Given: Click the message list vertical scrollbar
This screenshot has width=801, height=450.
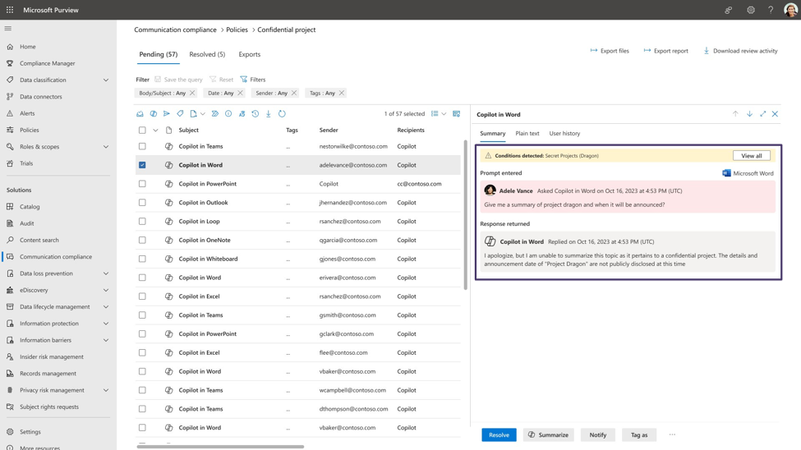Looking at the screenshot, I should 465,215.
